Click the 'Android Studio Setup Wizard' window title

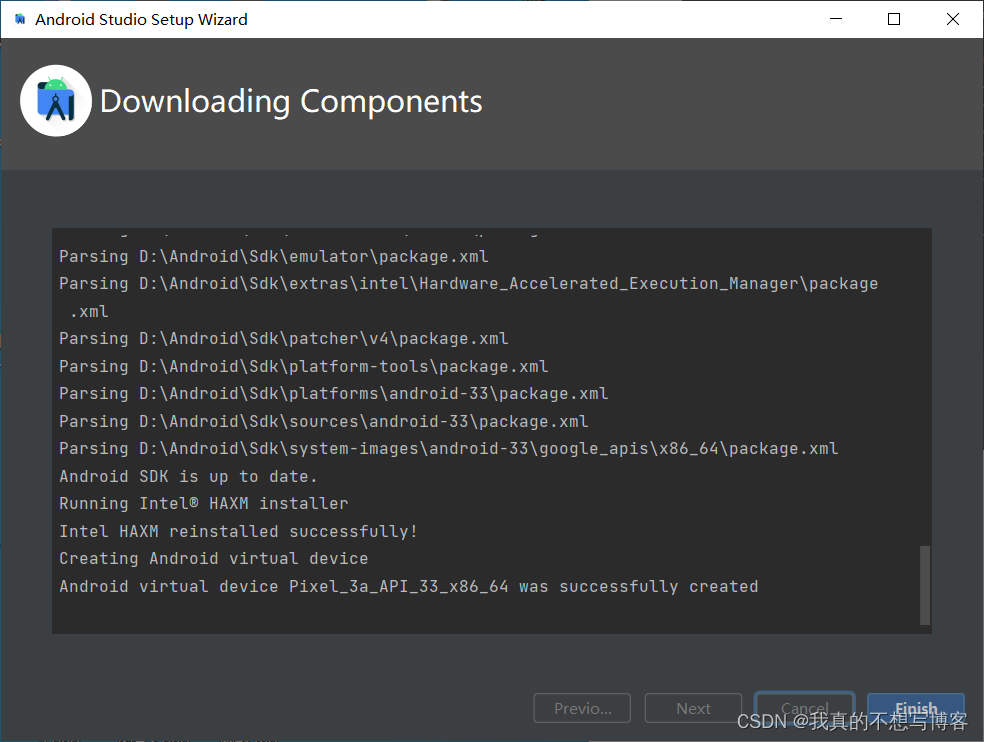tap(141, 19)
